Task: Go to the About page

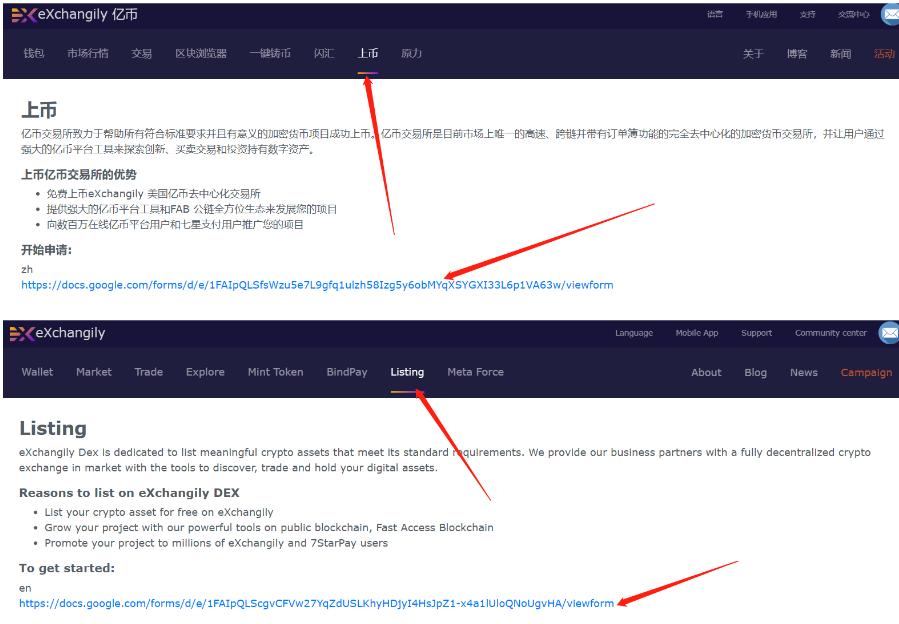Action: pyautogui.click(x=706, y=373)
